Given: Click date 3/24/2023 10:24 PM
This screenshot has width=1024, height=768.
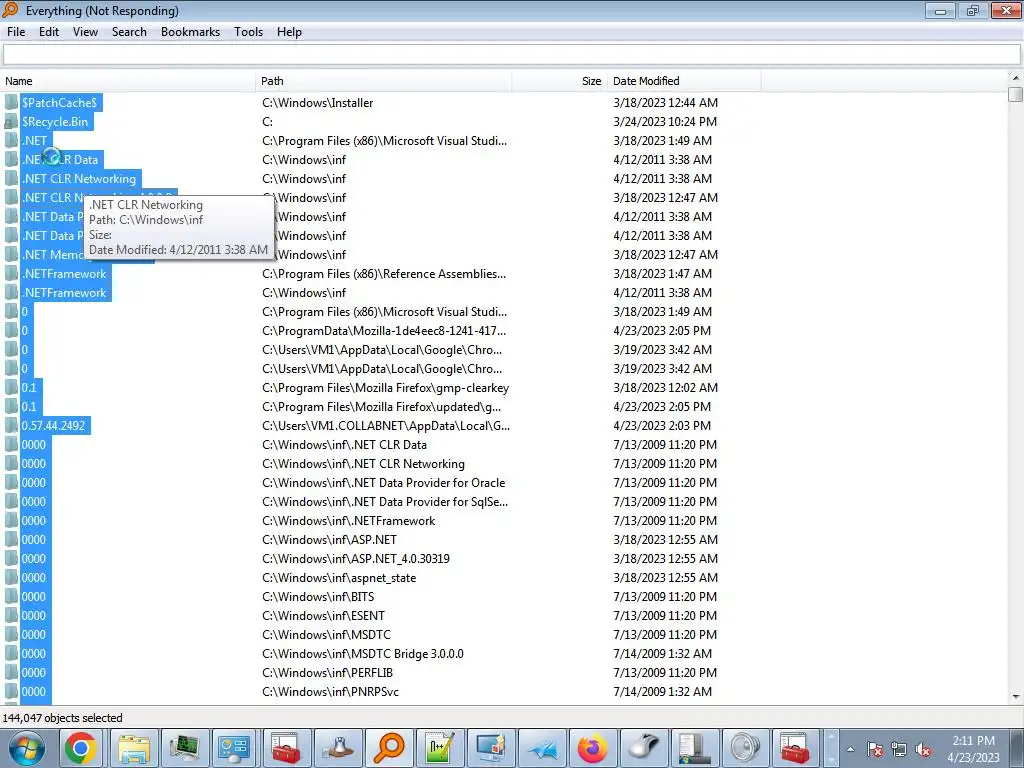Looking at the screenshot, I should click(x=665, y=121).
